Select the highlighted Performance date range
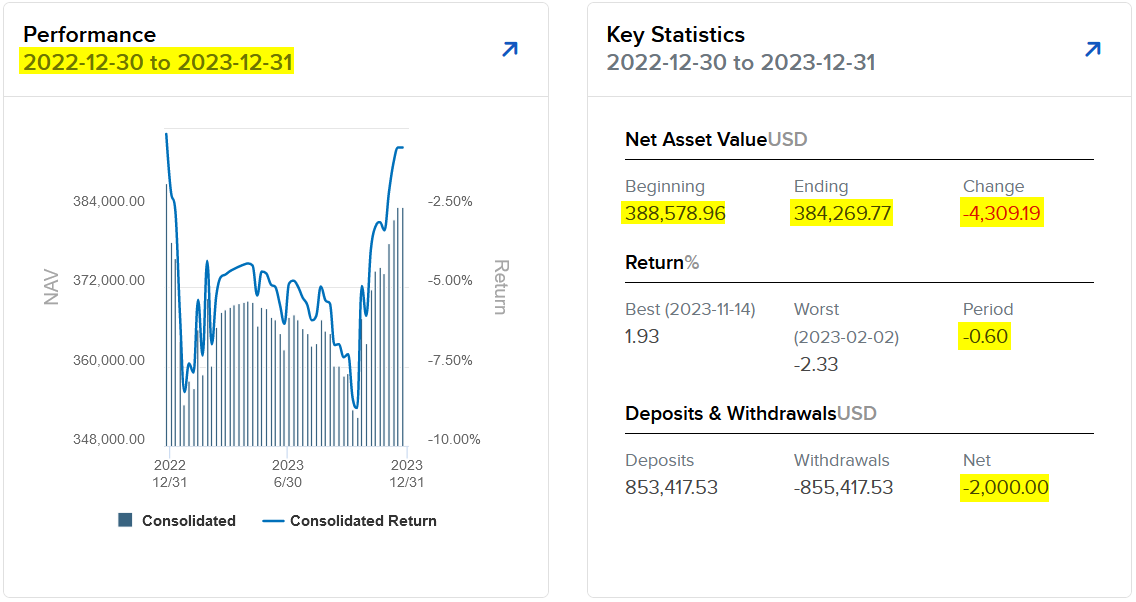The image size is (1136, 602). pyautogui.click(x=158, y=63)
